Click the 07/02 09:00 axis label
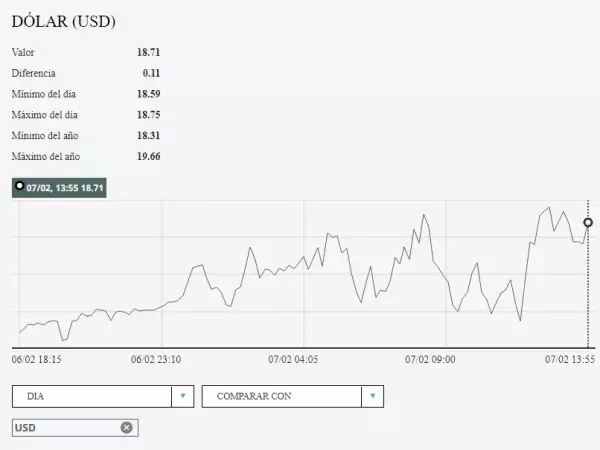This screenshot has height=450, width=600. pyautogui.click(x=430, y=358)
